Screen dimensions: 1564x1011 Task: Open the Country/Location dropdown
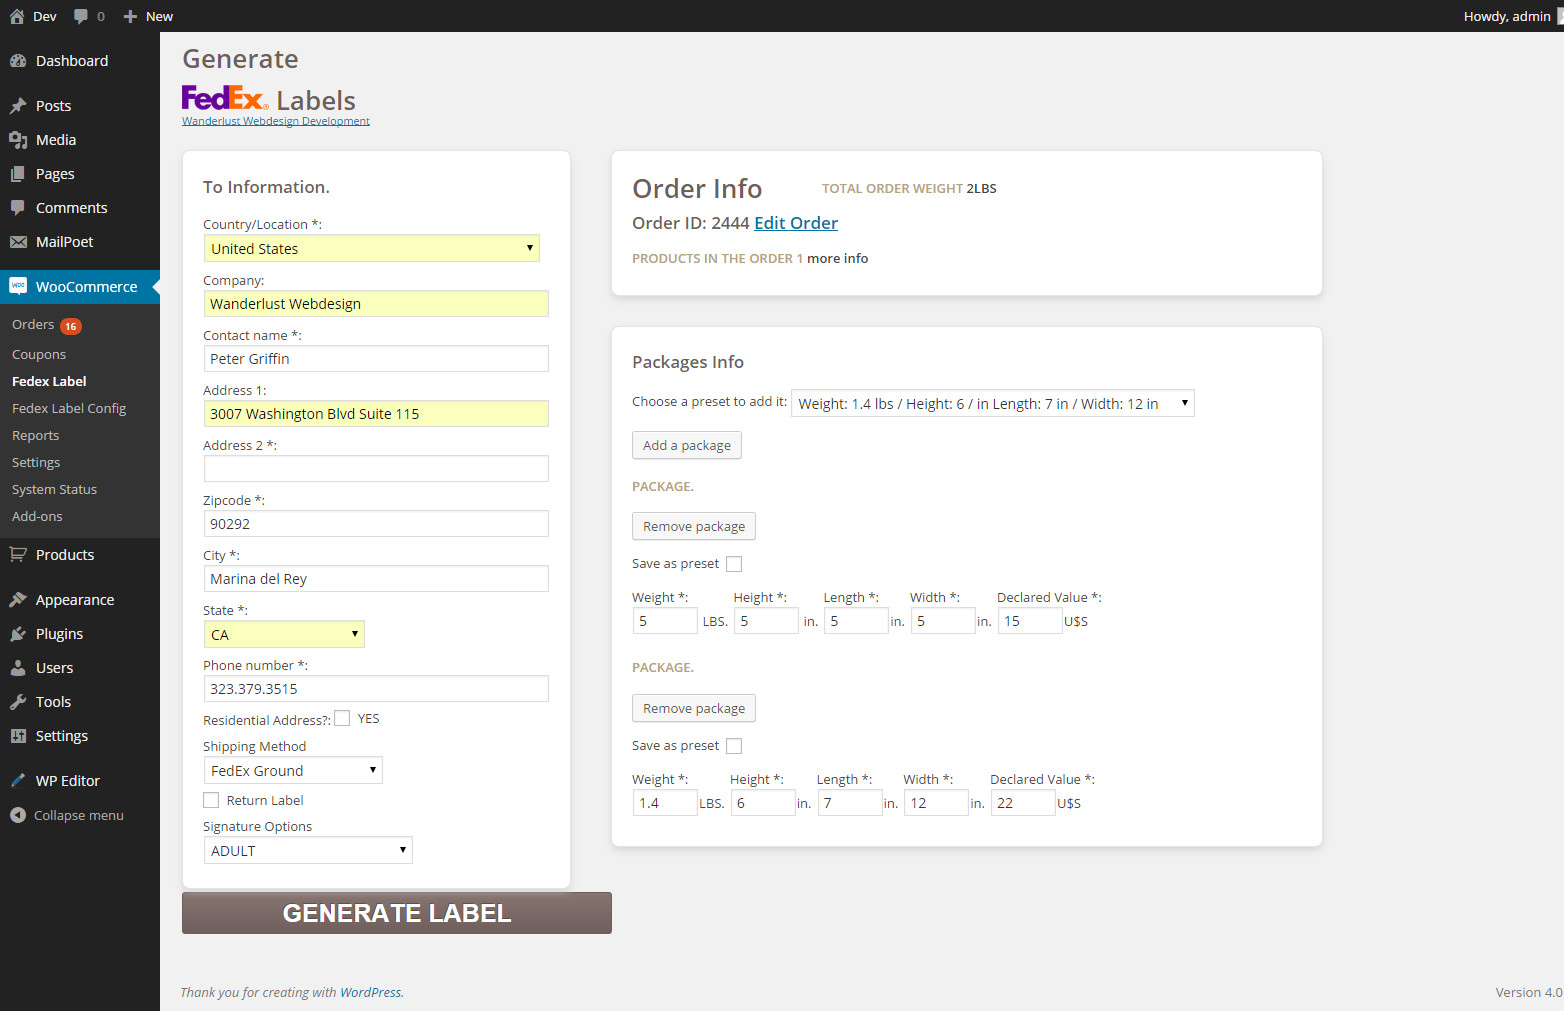[372, 248]
